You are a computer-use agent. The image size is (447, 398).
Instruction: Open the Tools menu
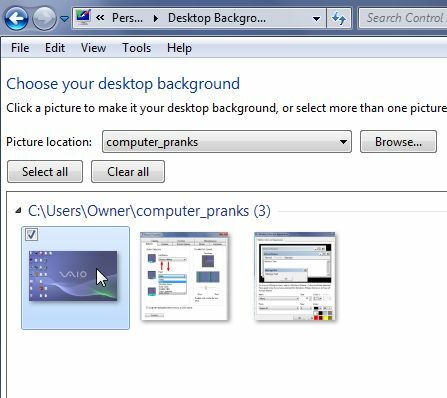coord(136,48)
